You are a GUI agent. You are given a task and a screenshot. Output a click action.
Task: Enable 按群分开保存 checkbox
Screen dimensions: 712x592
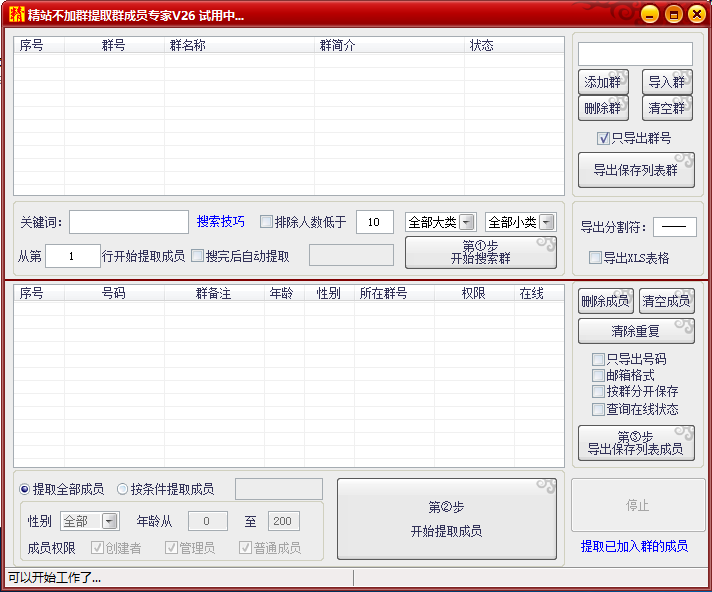coord(598,391)
